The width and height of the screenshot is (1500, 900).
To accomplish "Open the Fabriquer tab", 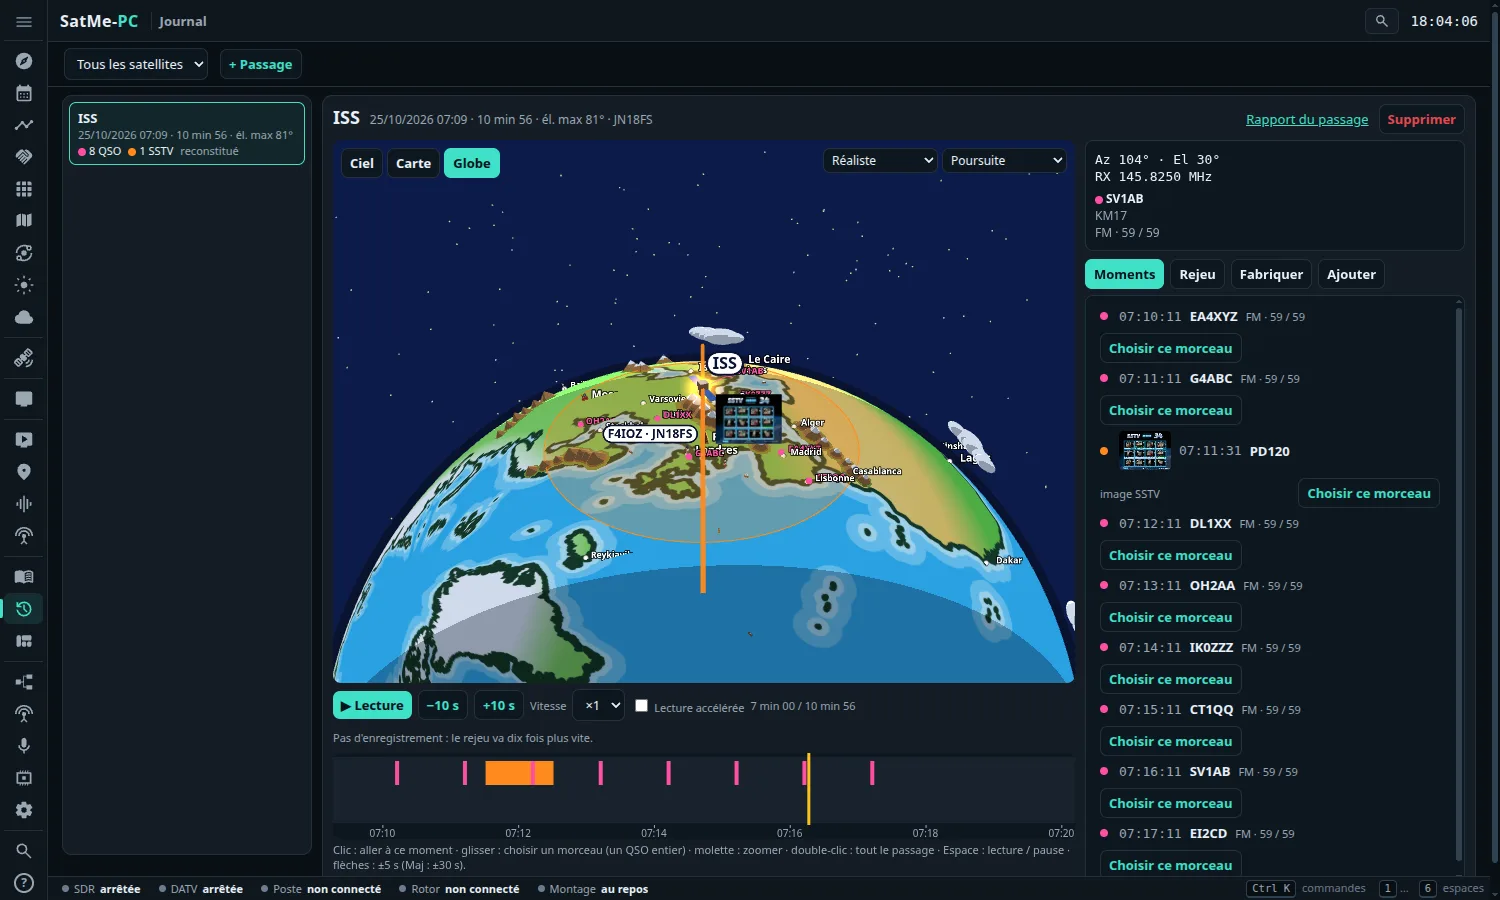I will (x=1271, y=274).
